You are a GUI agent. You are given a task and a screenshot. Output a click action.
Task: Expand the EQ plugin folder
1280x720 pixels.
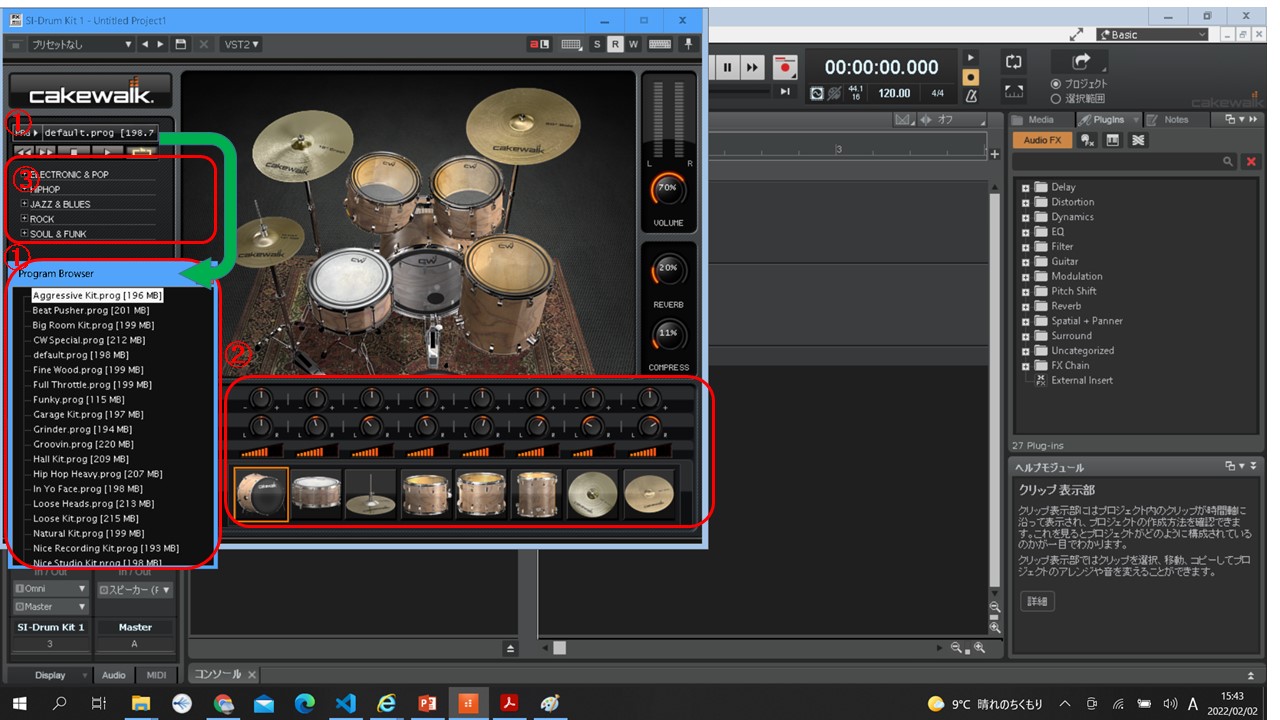1026,233
